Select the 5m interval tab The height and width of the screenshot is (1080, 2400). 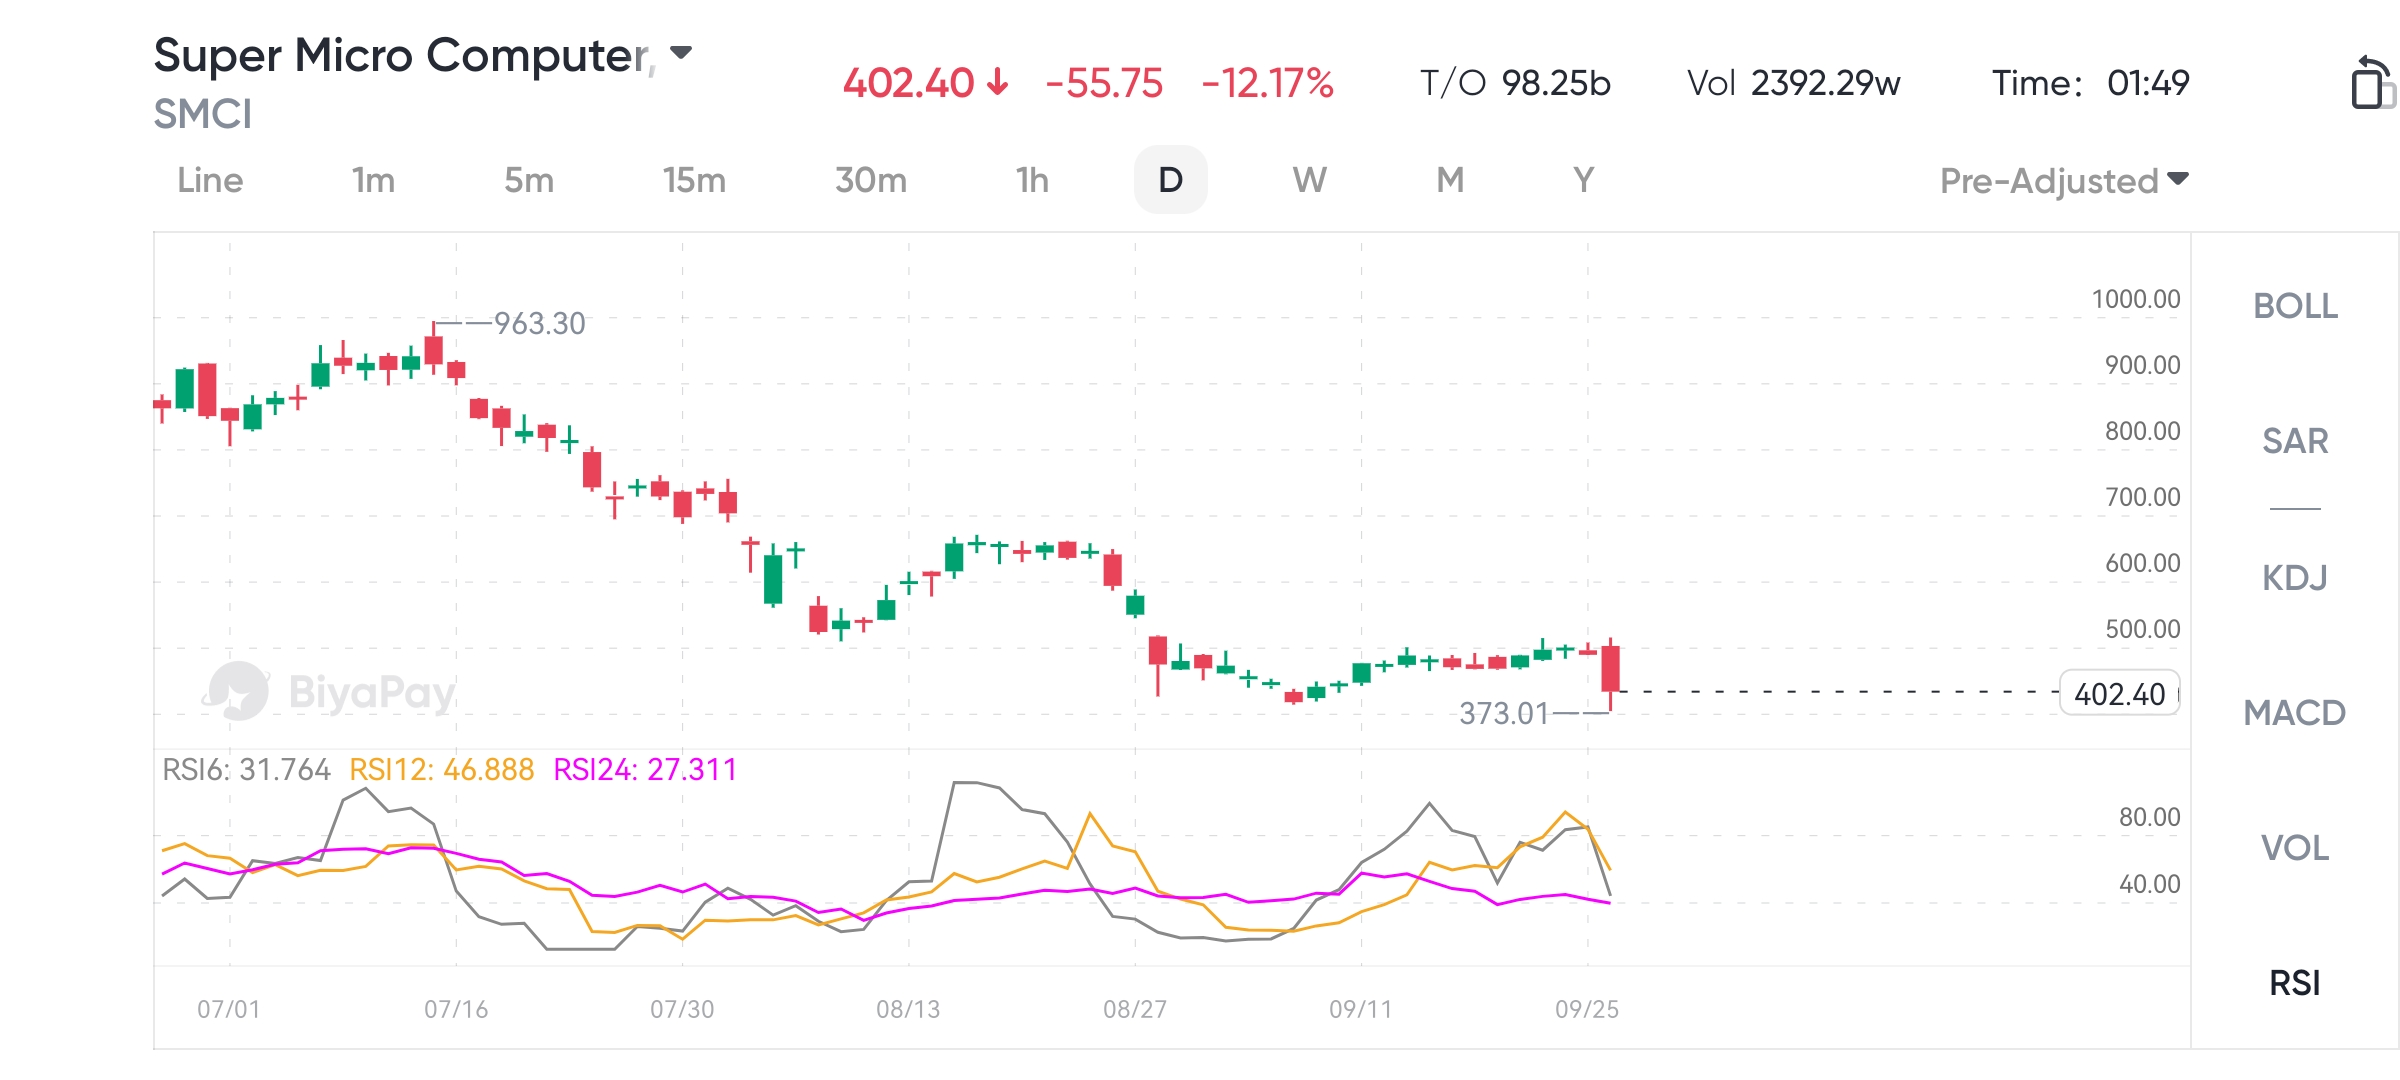[529, 180]
